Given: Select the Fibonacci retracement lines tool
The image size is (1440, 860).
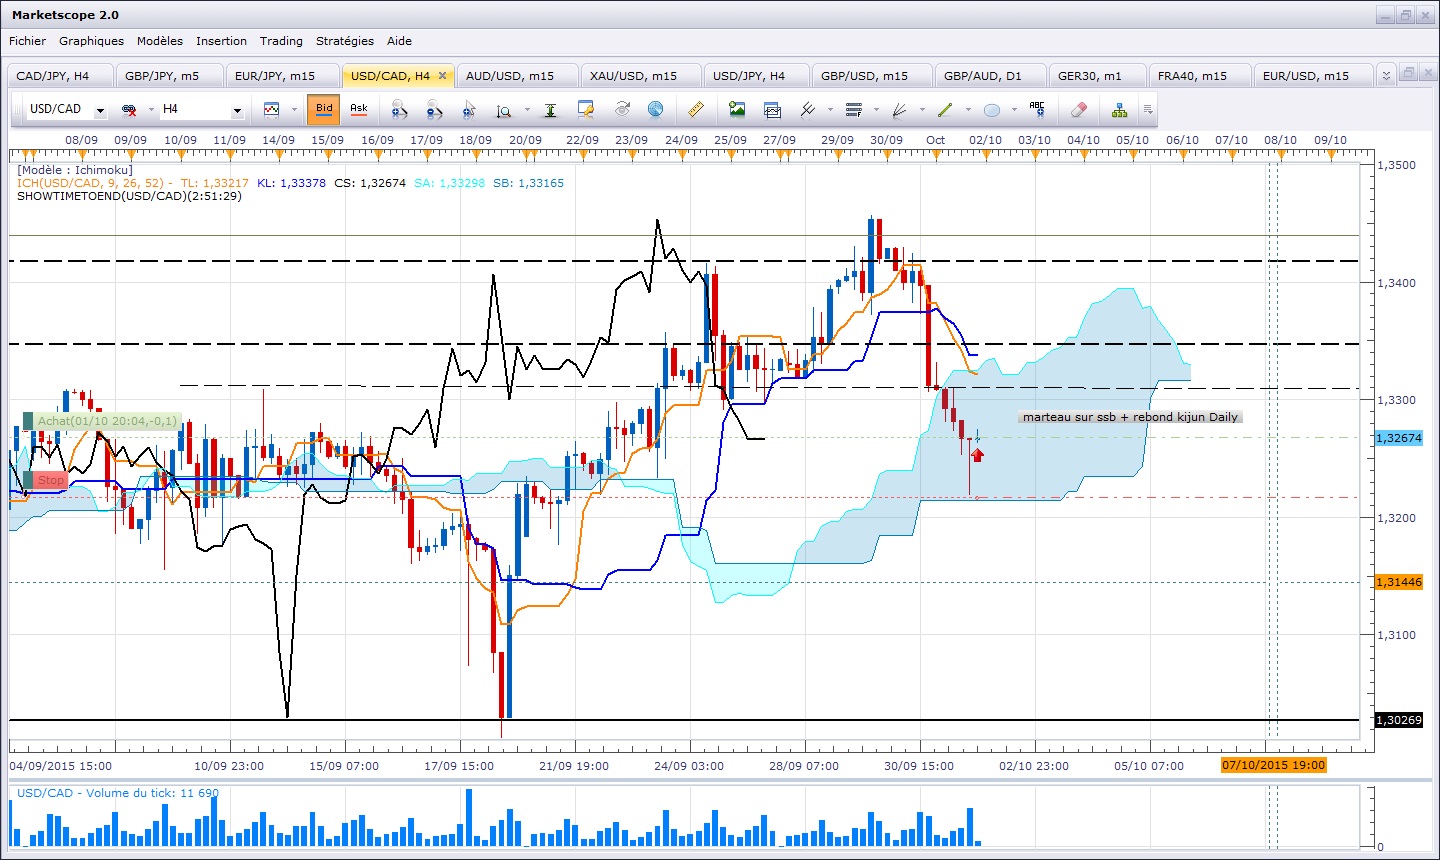Looking at the screenshot, I should [x=853, y=109].
